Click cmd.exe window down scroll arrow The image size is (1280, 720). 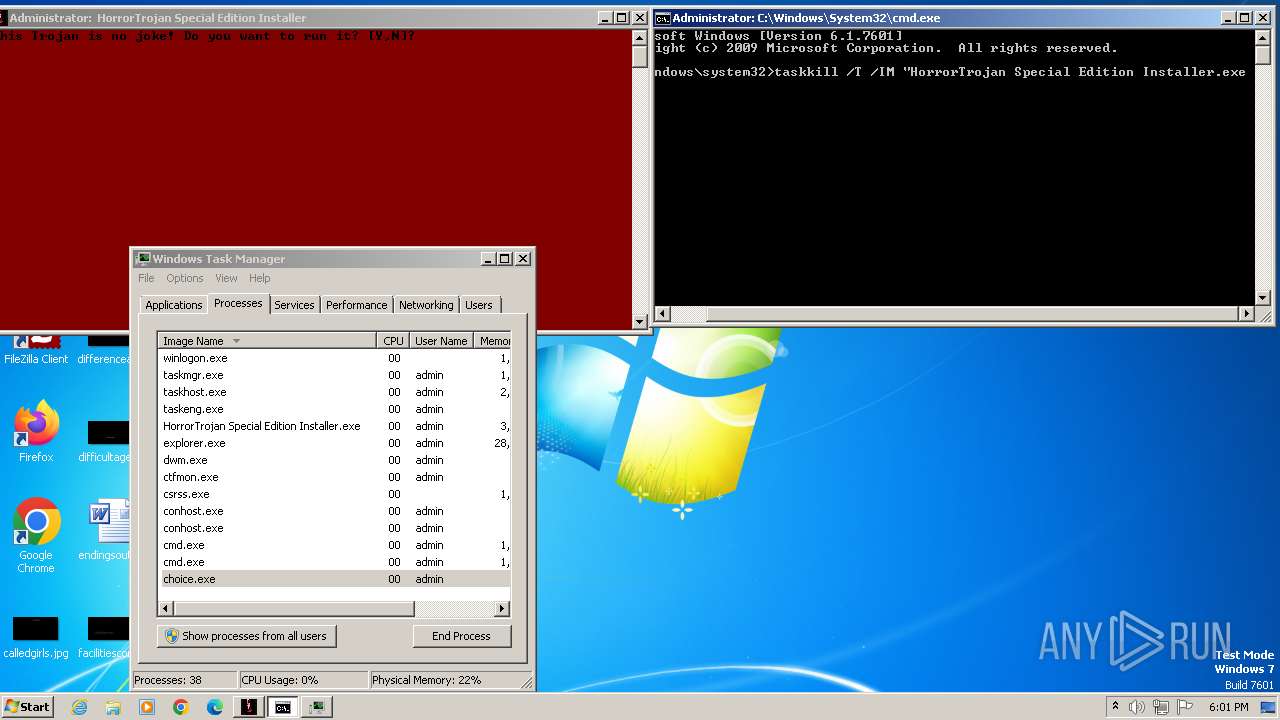(1263, 298)
